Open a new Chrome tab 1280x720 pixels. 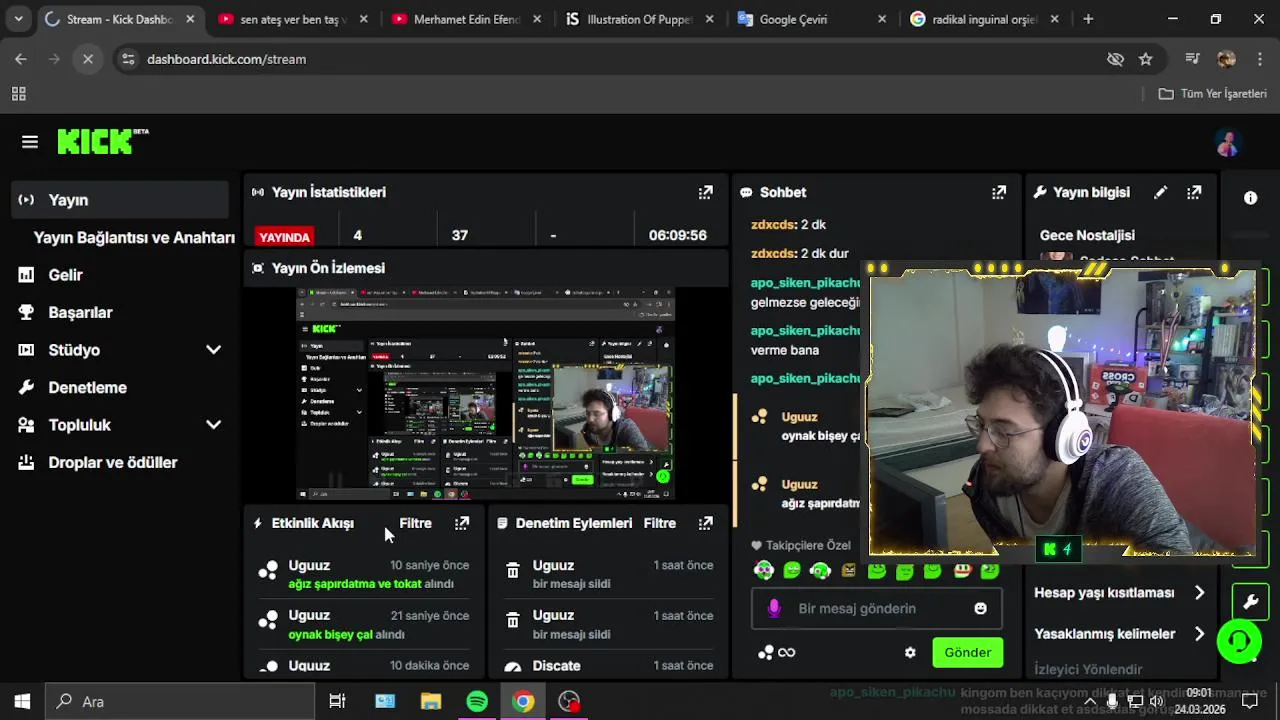point(1088,19)
